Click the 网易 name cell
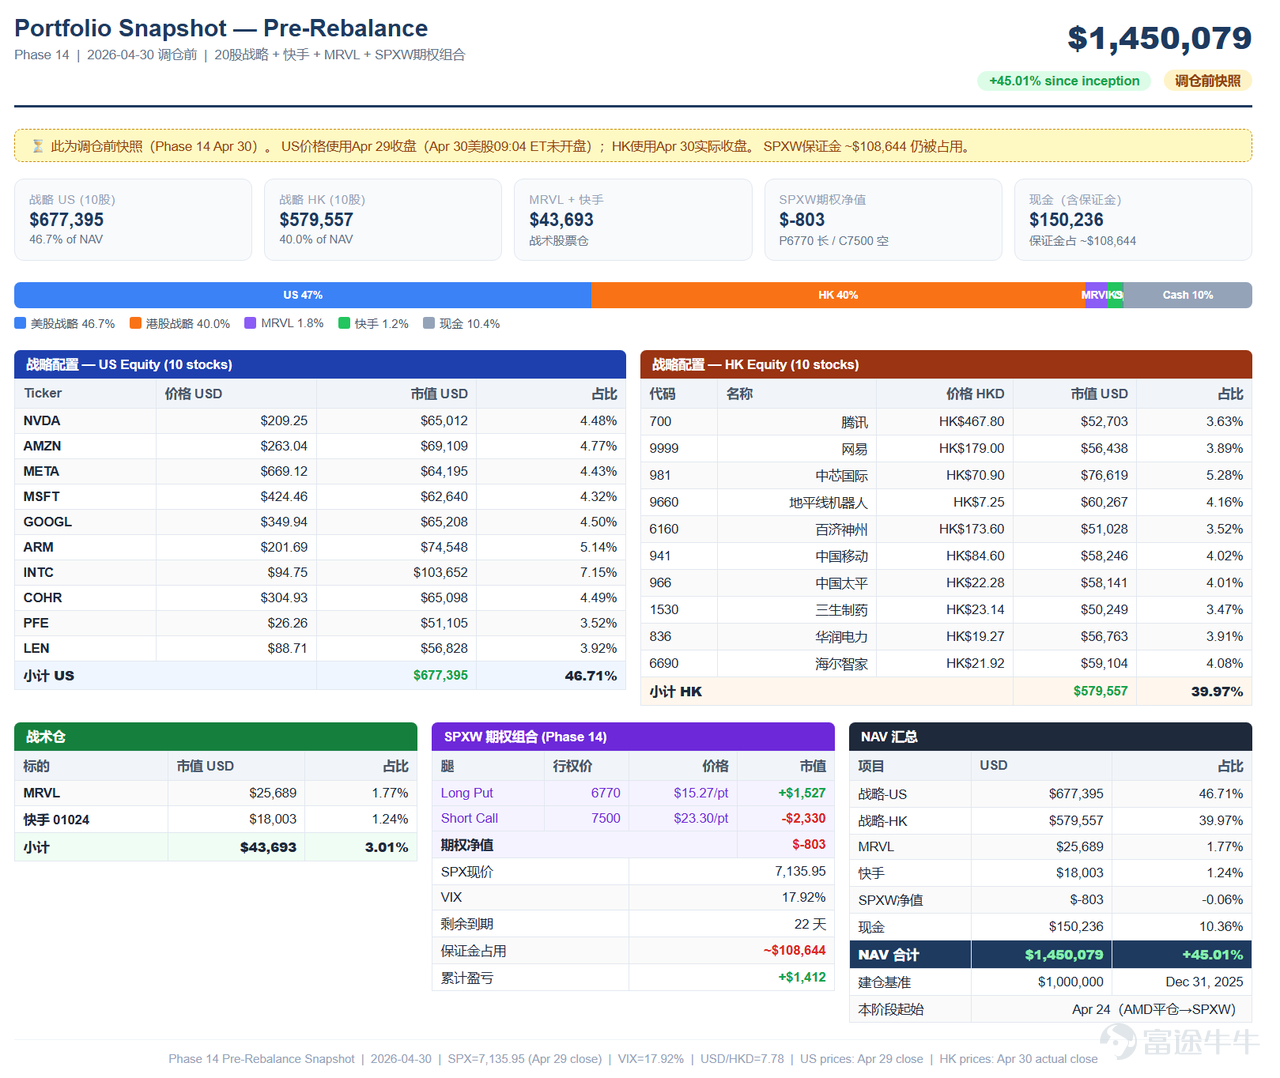The height and width of the screenshot is (1078, 1280). click(x=797, y=449)
